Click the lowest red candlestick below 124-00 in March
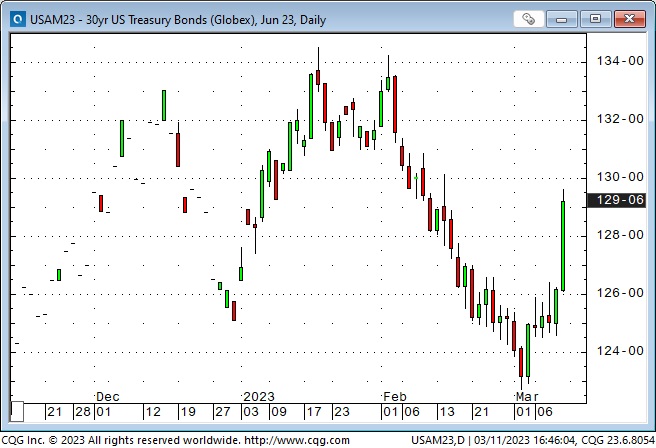656x448 pixels. [x=521, y=362]
